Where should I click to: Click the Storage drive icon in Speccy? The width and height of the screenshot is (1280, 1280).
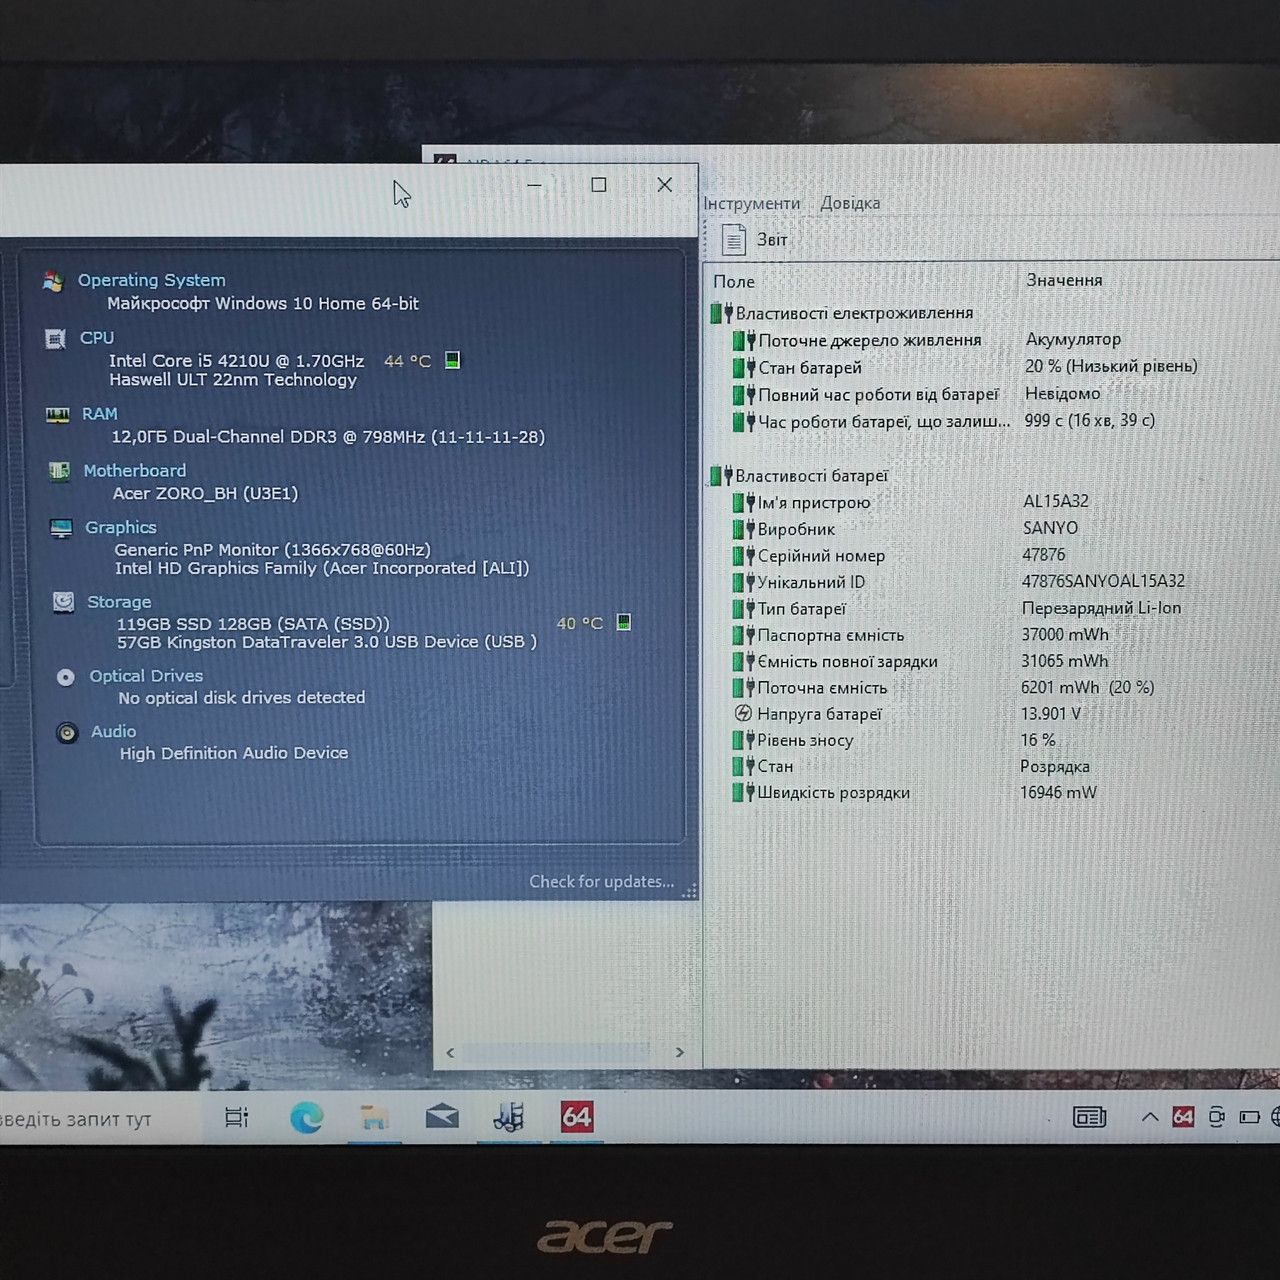coord(63,602)
